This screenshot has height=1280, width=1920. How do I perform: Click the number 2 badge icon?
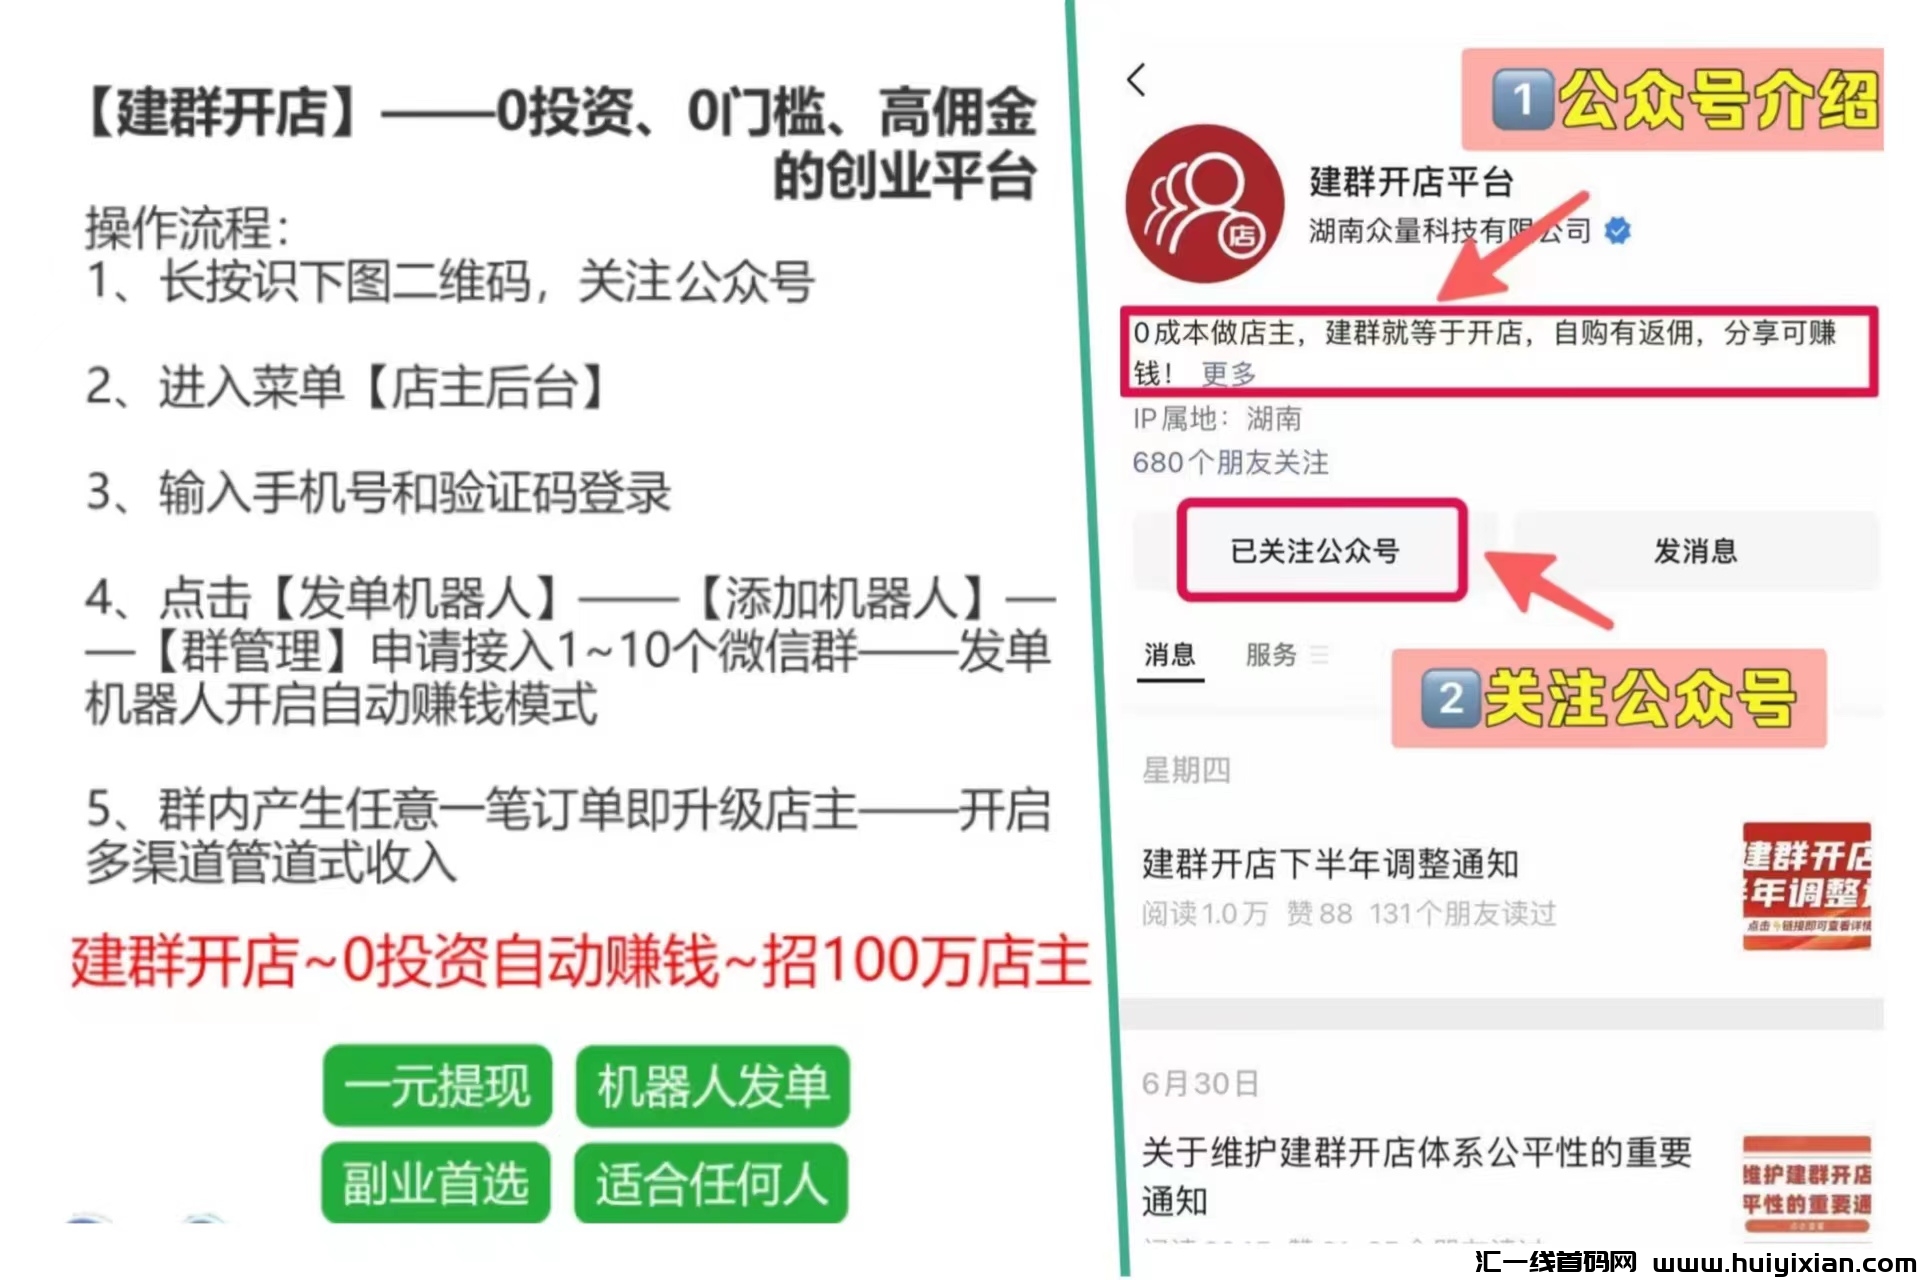(x=1451, y=698)
